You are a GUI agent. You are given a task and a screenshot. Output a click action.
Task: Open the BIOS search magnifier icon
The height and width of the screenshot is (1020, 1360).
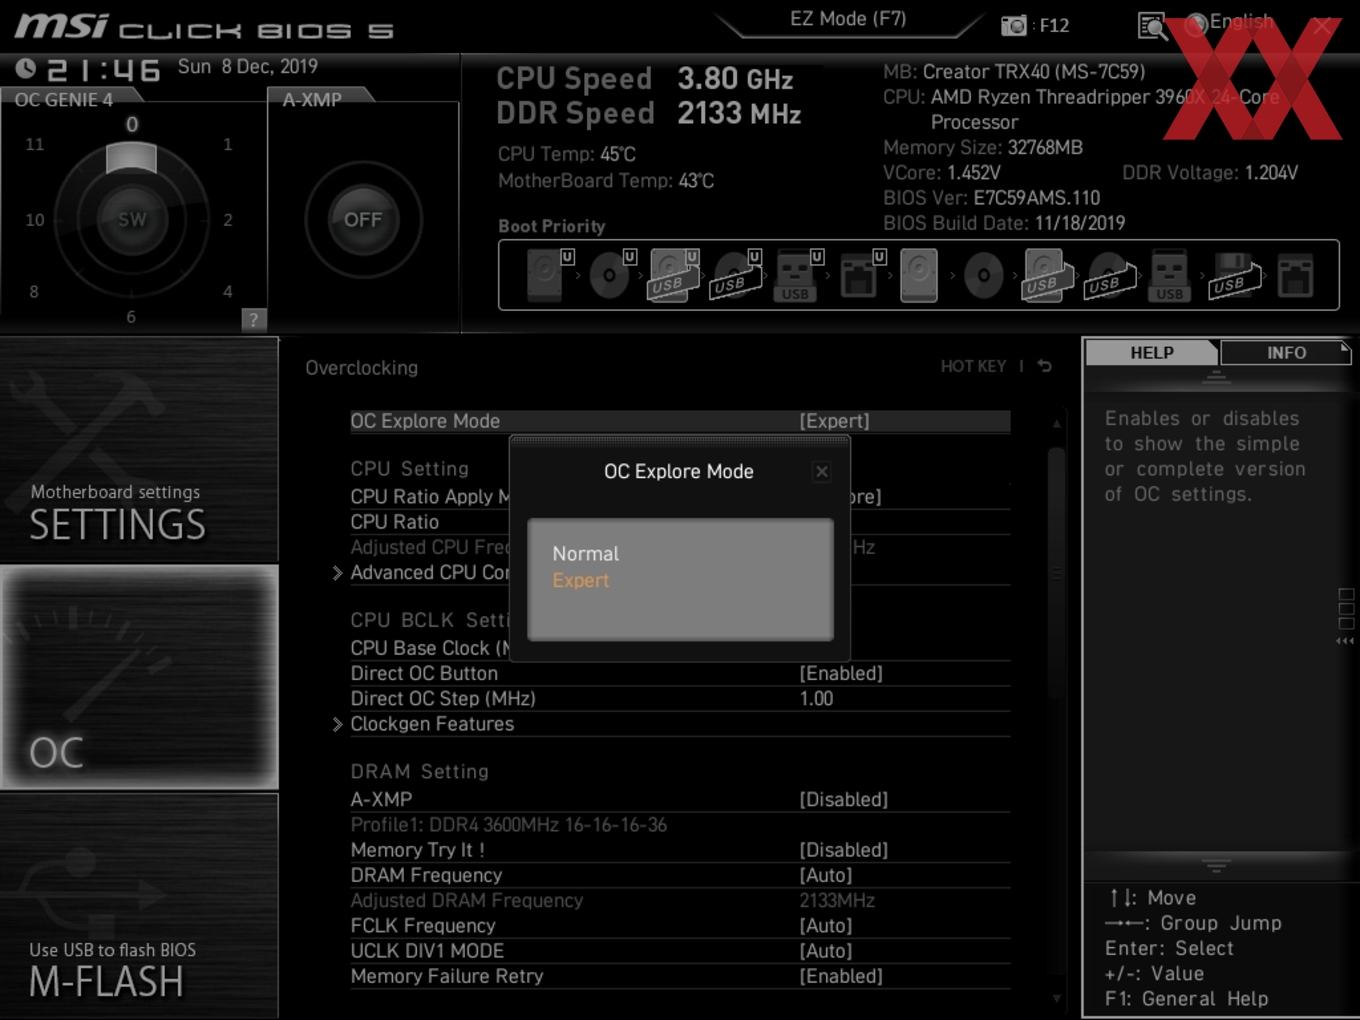pos(1152,26)
